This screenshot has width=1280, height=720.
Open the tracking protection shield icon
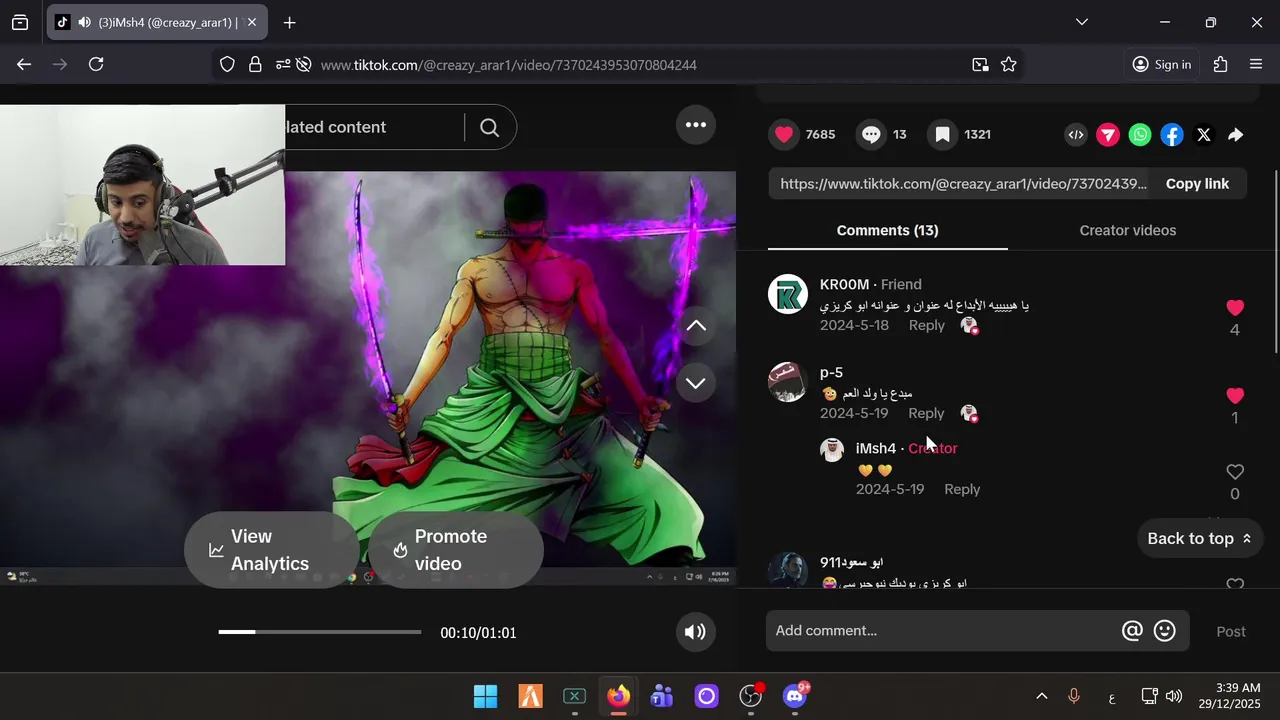point(227,64)
